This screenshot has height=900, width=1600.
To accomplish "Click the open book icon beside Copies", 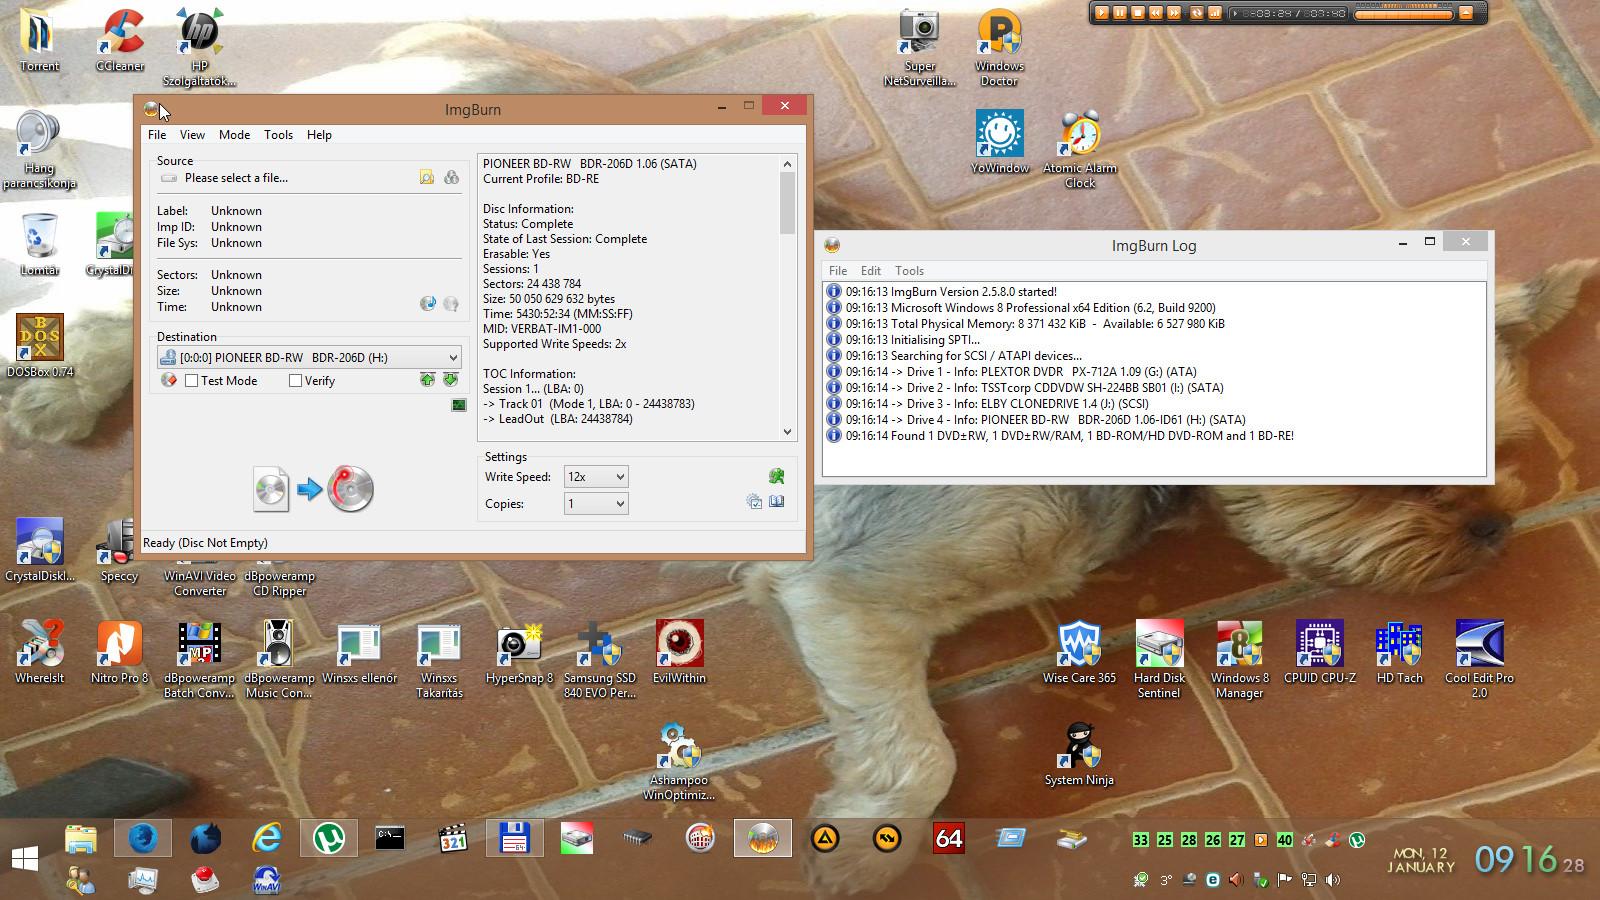I will pyautogui.click(x=777, y=502).
